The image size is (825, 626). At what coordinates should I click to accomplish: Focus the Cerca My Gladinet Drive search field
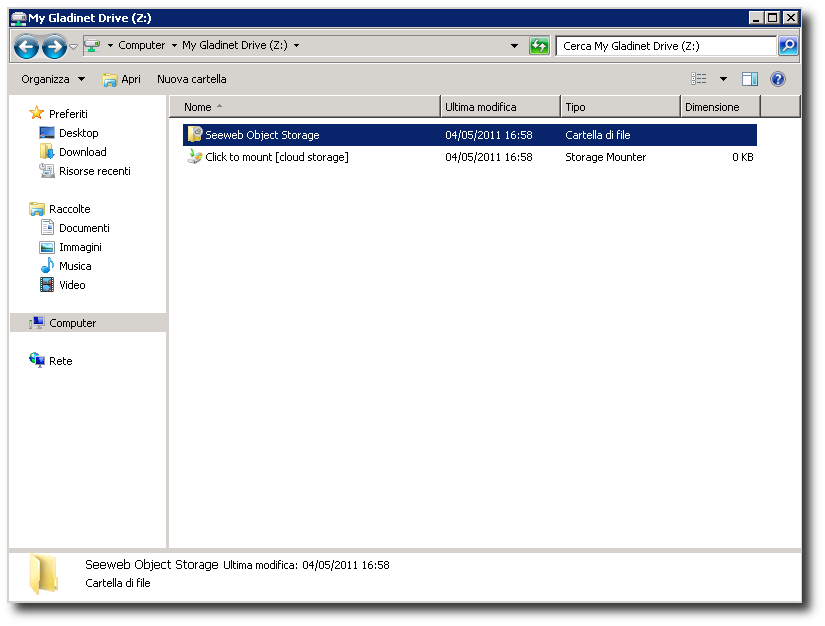click(x=666, y=46)
